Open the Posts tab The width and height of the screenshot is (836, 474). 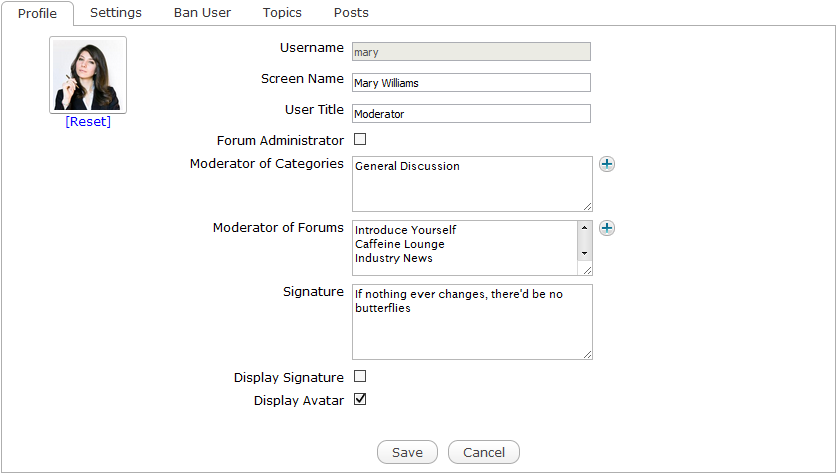pyautogui.click(x=351, y=13)
